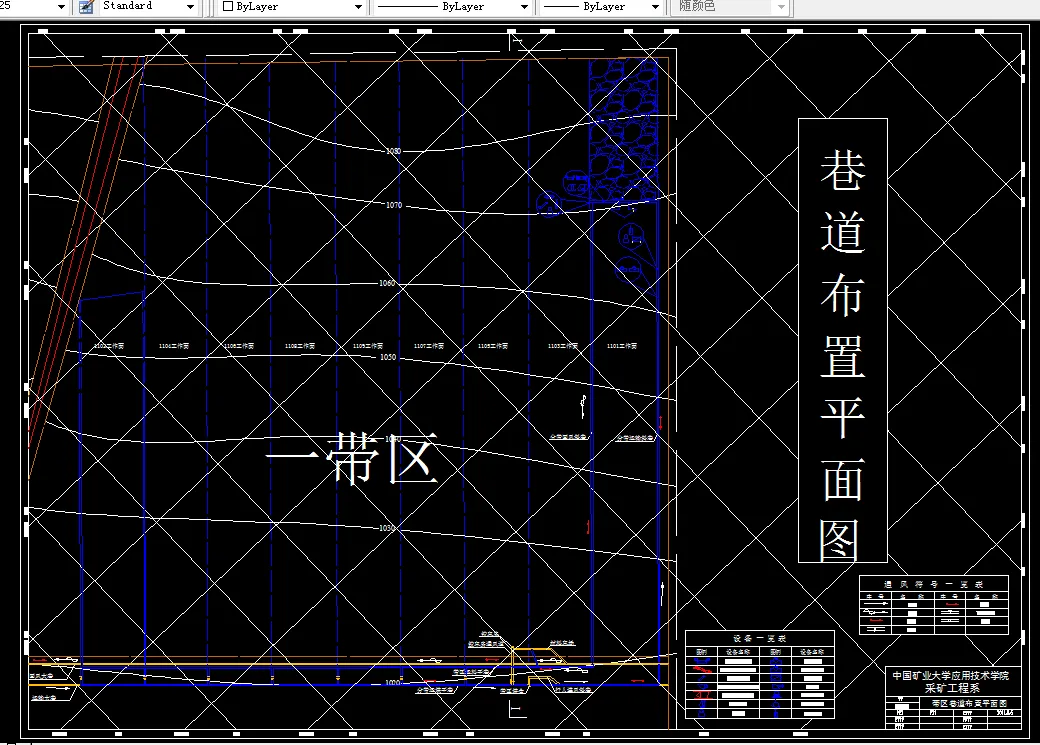The image size is (1040, 745).
Task: Select the 一带区 text label in the drawing
Action: (355, 460)
